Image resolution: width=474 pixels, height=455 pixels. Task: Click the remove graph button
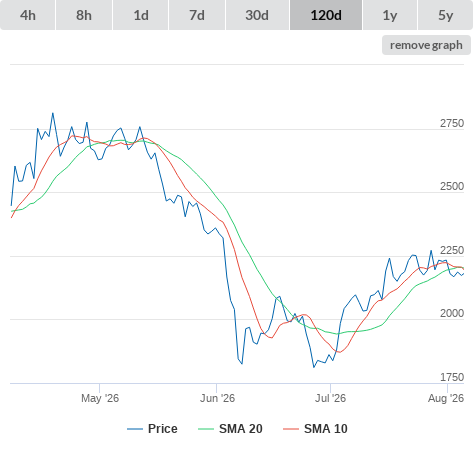426,45
